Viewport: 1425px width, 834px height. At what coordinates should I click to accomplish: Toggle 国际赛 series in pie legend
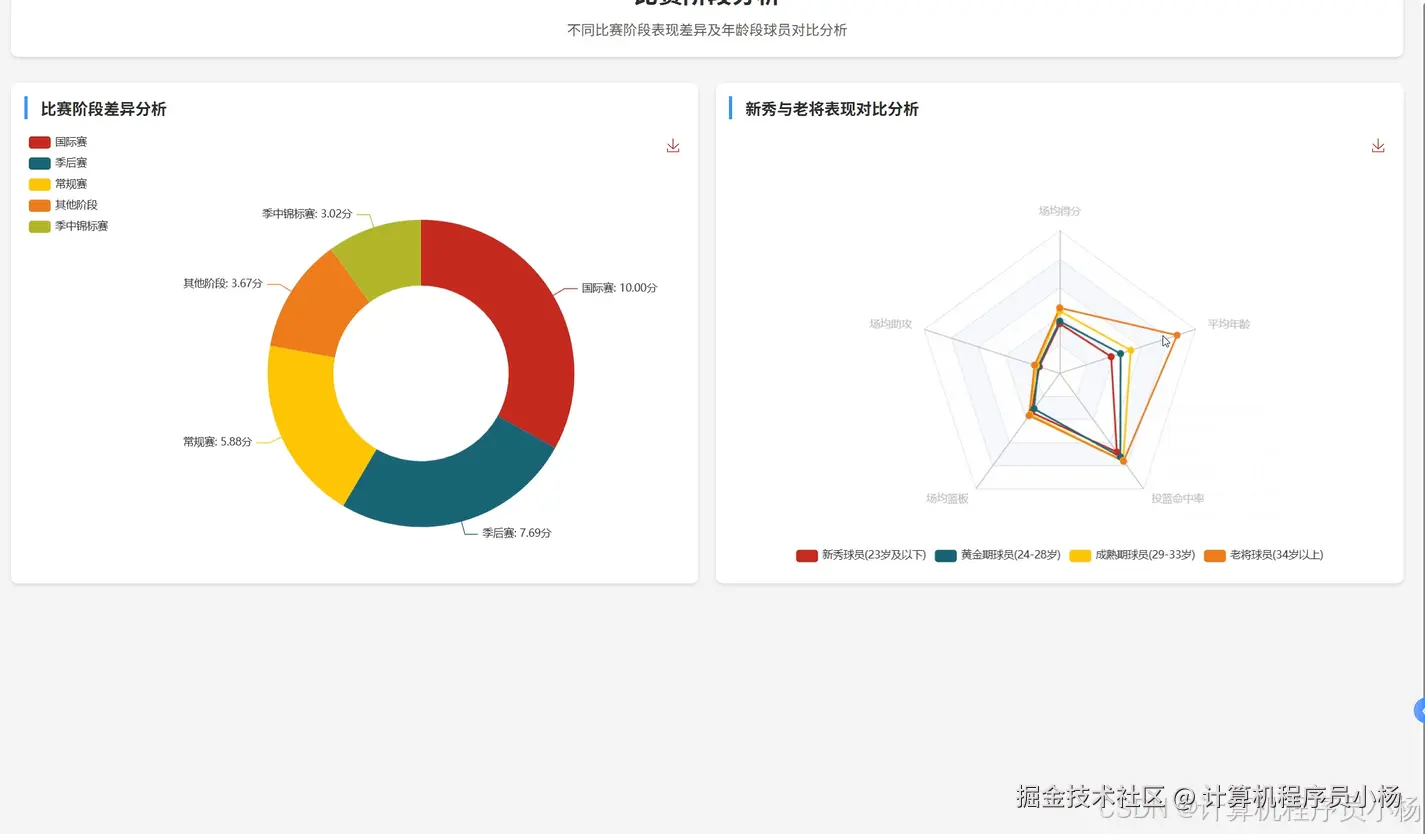tap(58, 142)
